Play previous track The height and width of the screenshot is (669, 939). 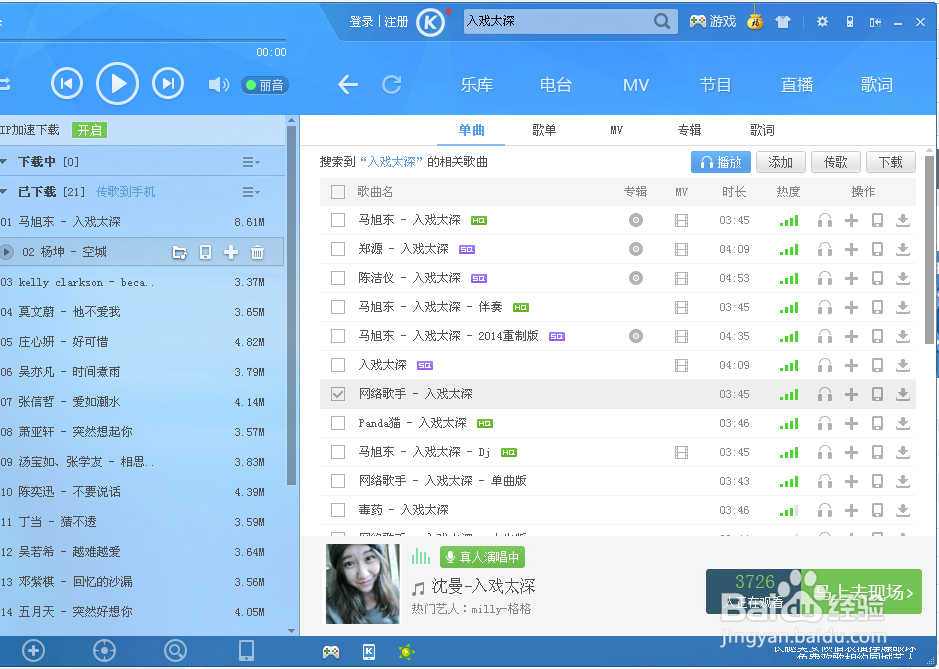[66, 84]
